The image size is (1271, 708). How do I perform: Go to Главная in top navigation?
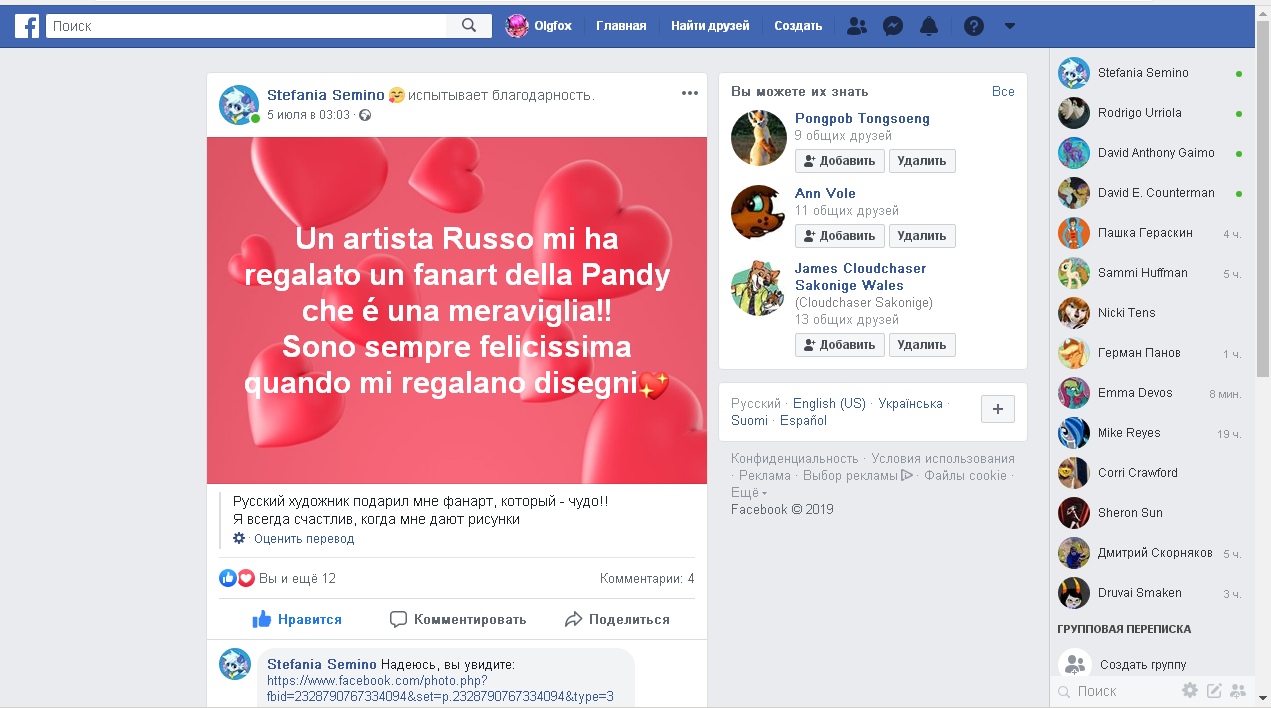point(621,26)
